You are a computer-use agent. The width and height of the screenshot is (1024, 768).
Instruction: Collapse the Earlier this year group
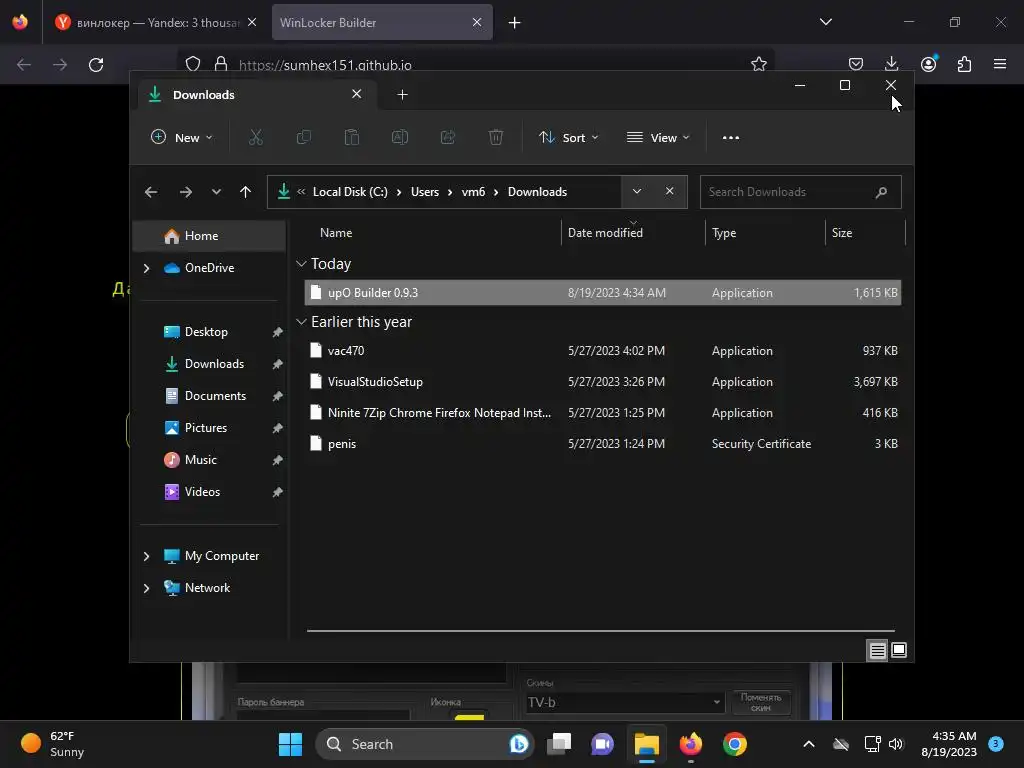click(x=301, y=322)
